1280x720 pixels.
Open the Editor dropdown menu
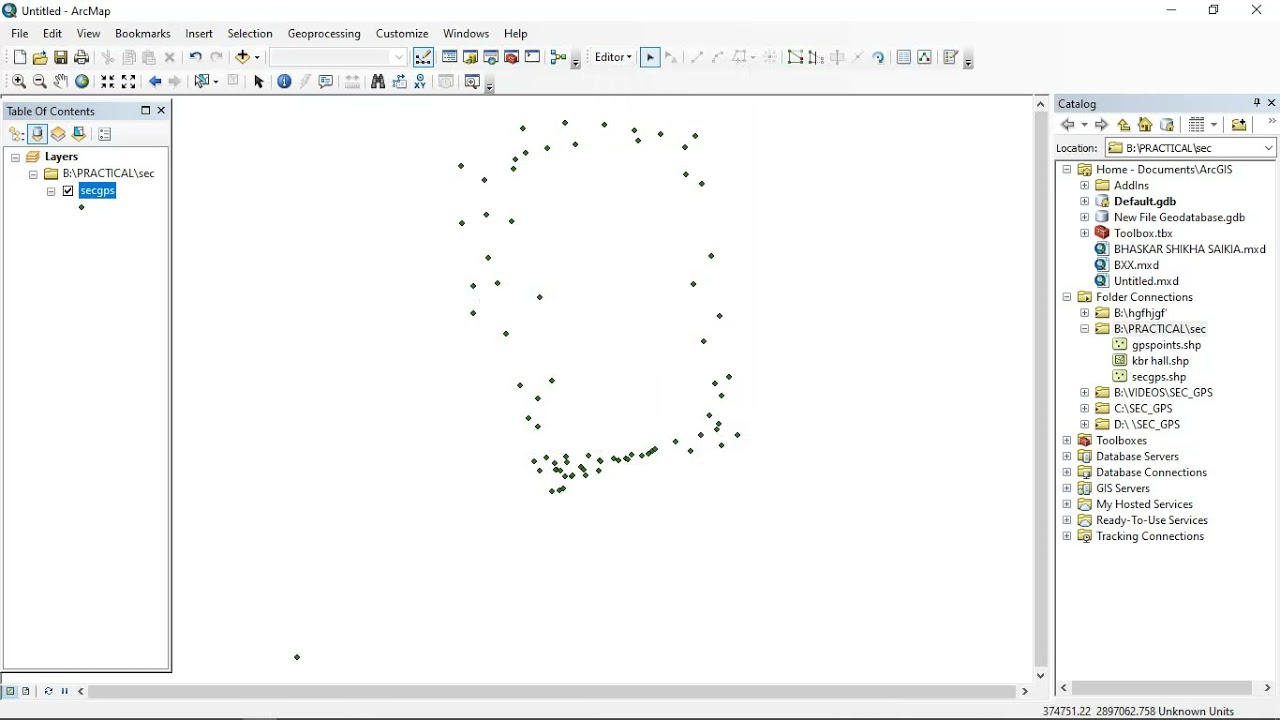(x=613, y=58)
